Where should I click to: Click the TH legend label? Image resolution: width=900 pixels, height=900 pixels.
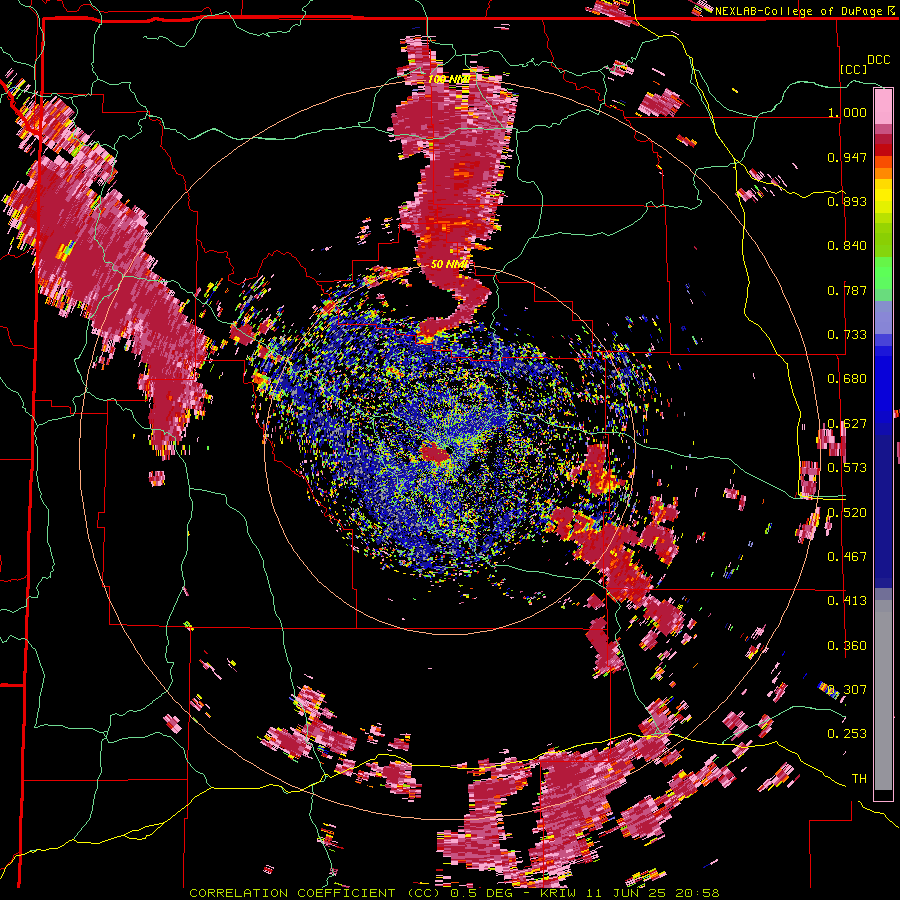point(859,778)
